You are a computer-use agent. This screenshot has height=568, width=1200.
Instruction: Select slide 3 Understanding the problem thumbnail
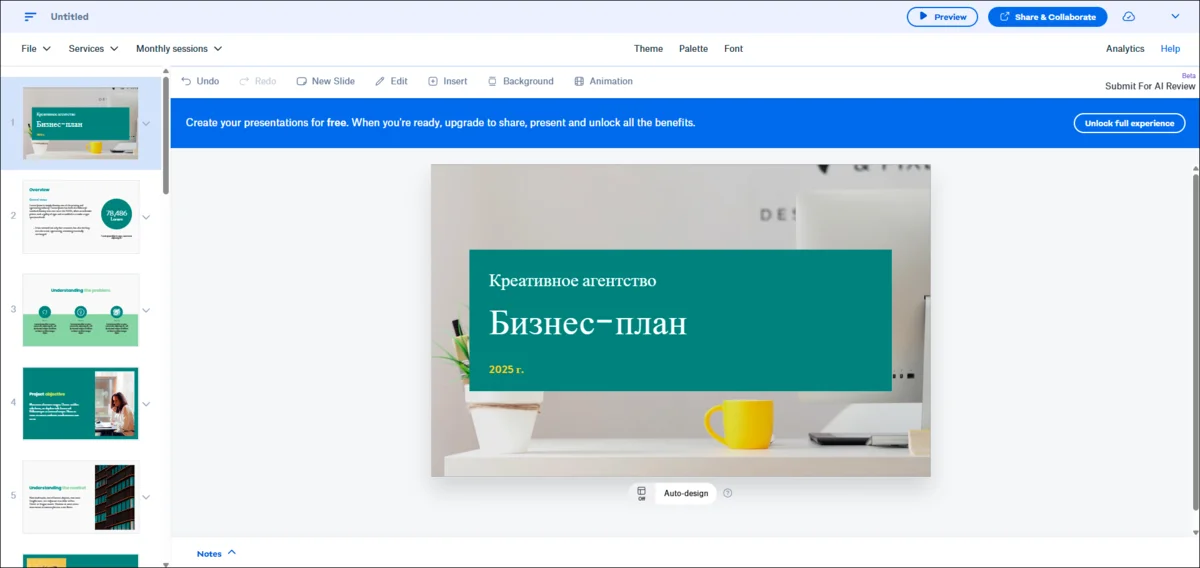81,310
